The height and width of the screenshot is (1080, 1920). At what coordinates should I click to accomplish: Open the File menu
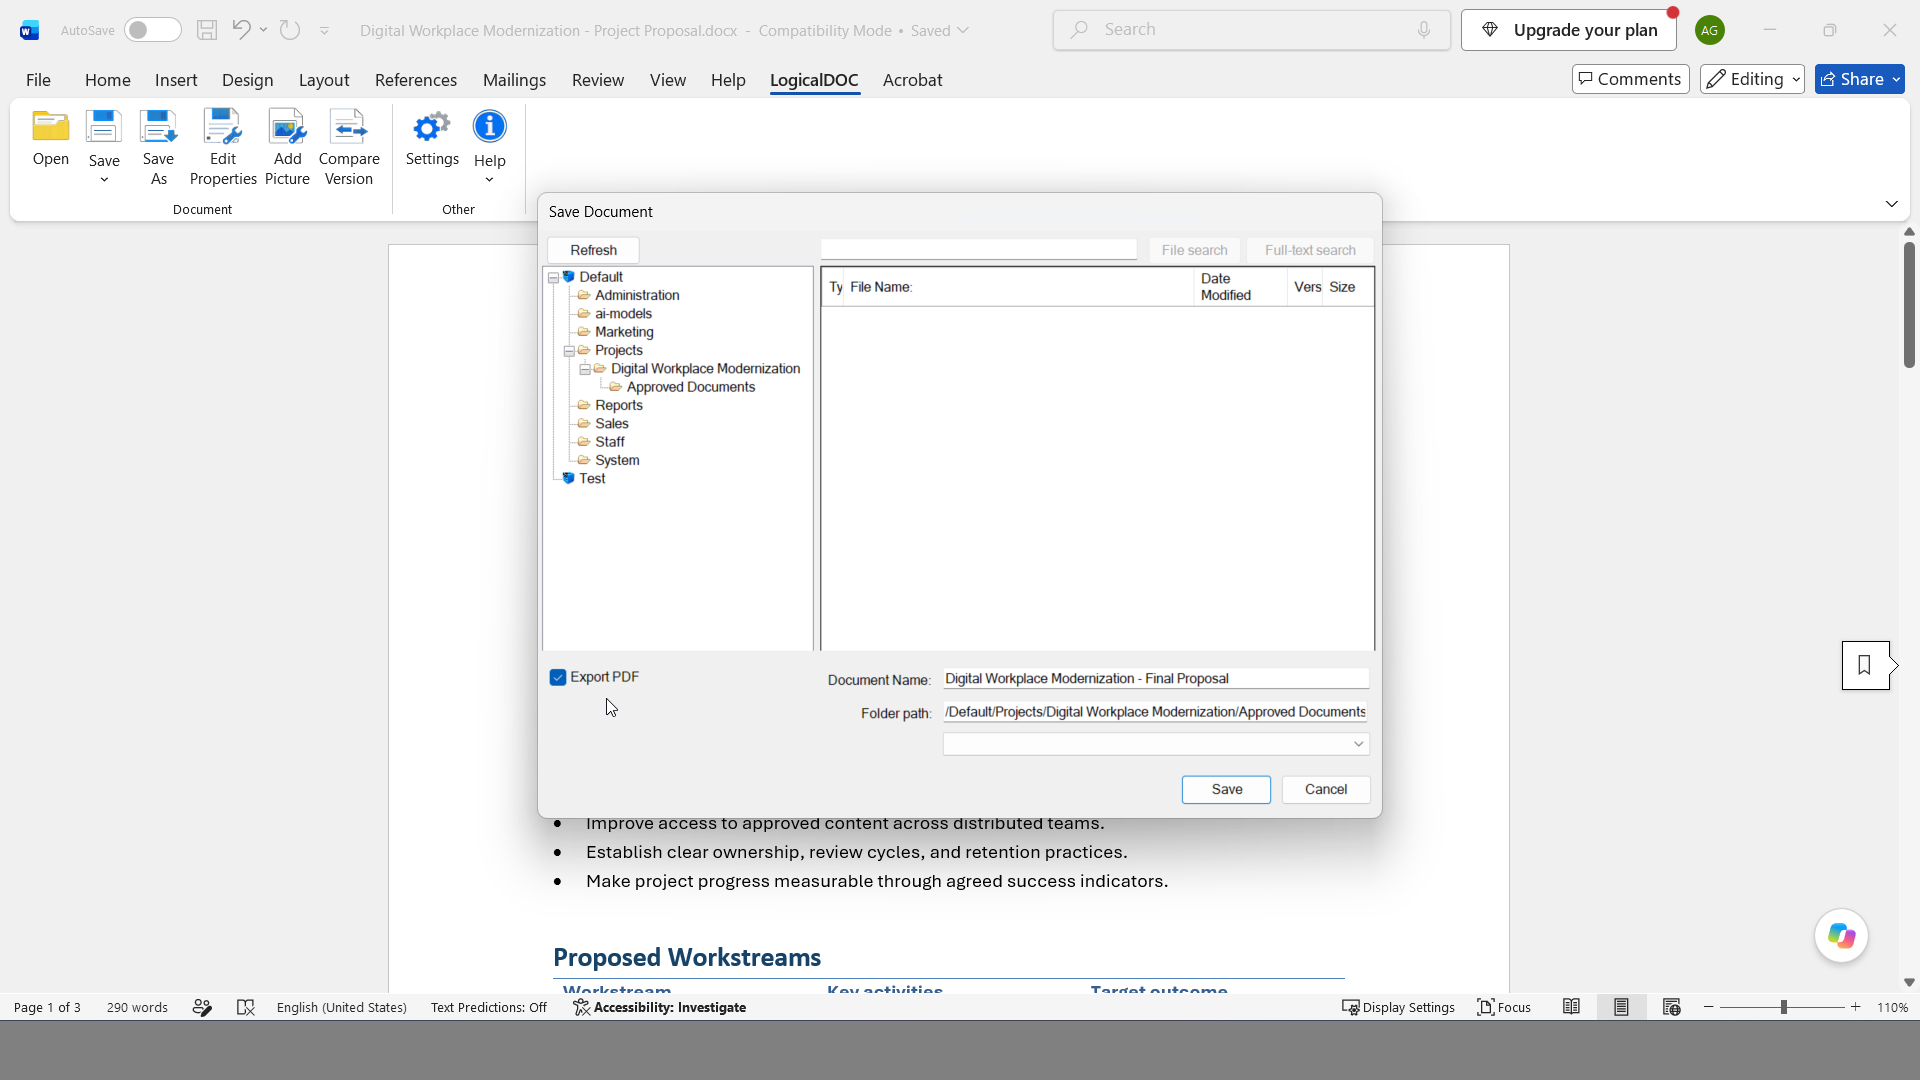(38, 80)
